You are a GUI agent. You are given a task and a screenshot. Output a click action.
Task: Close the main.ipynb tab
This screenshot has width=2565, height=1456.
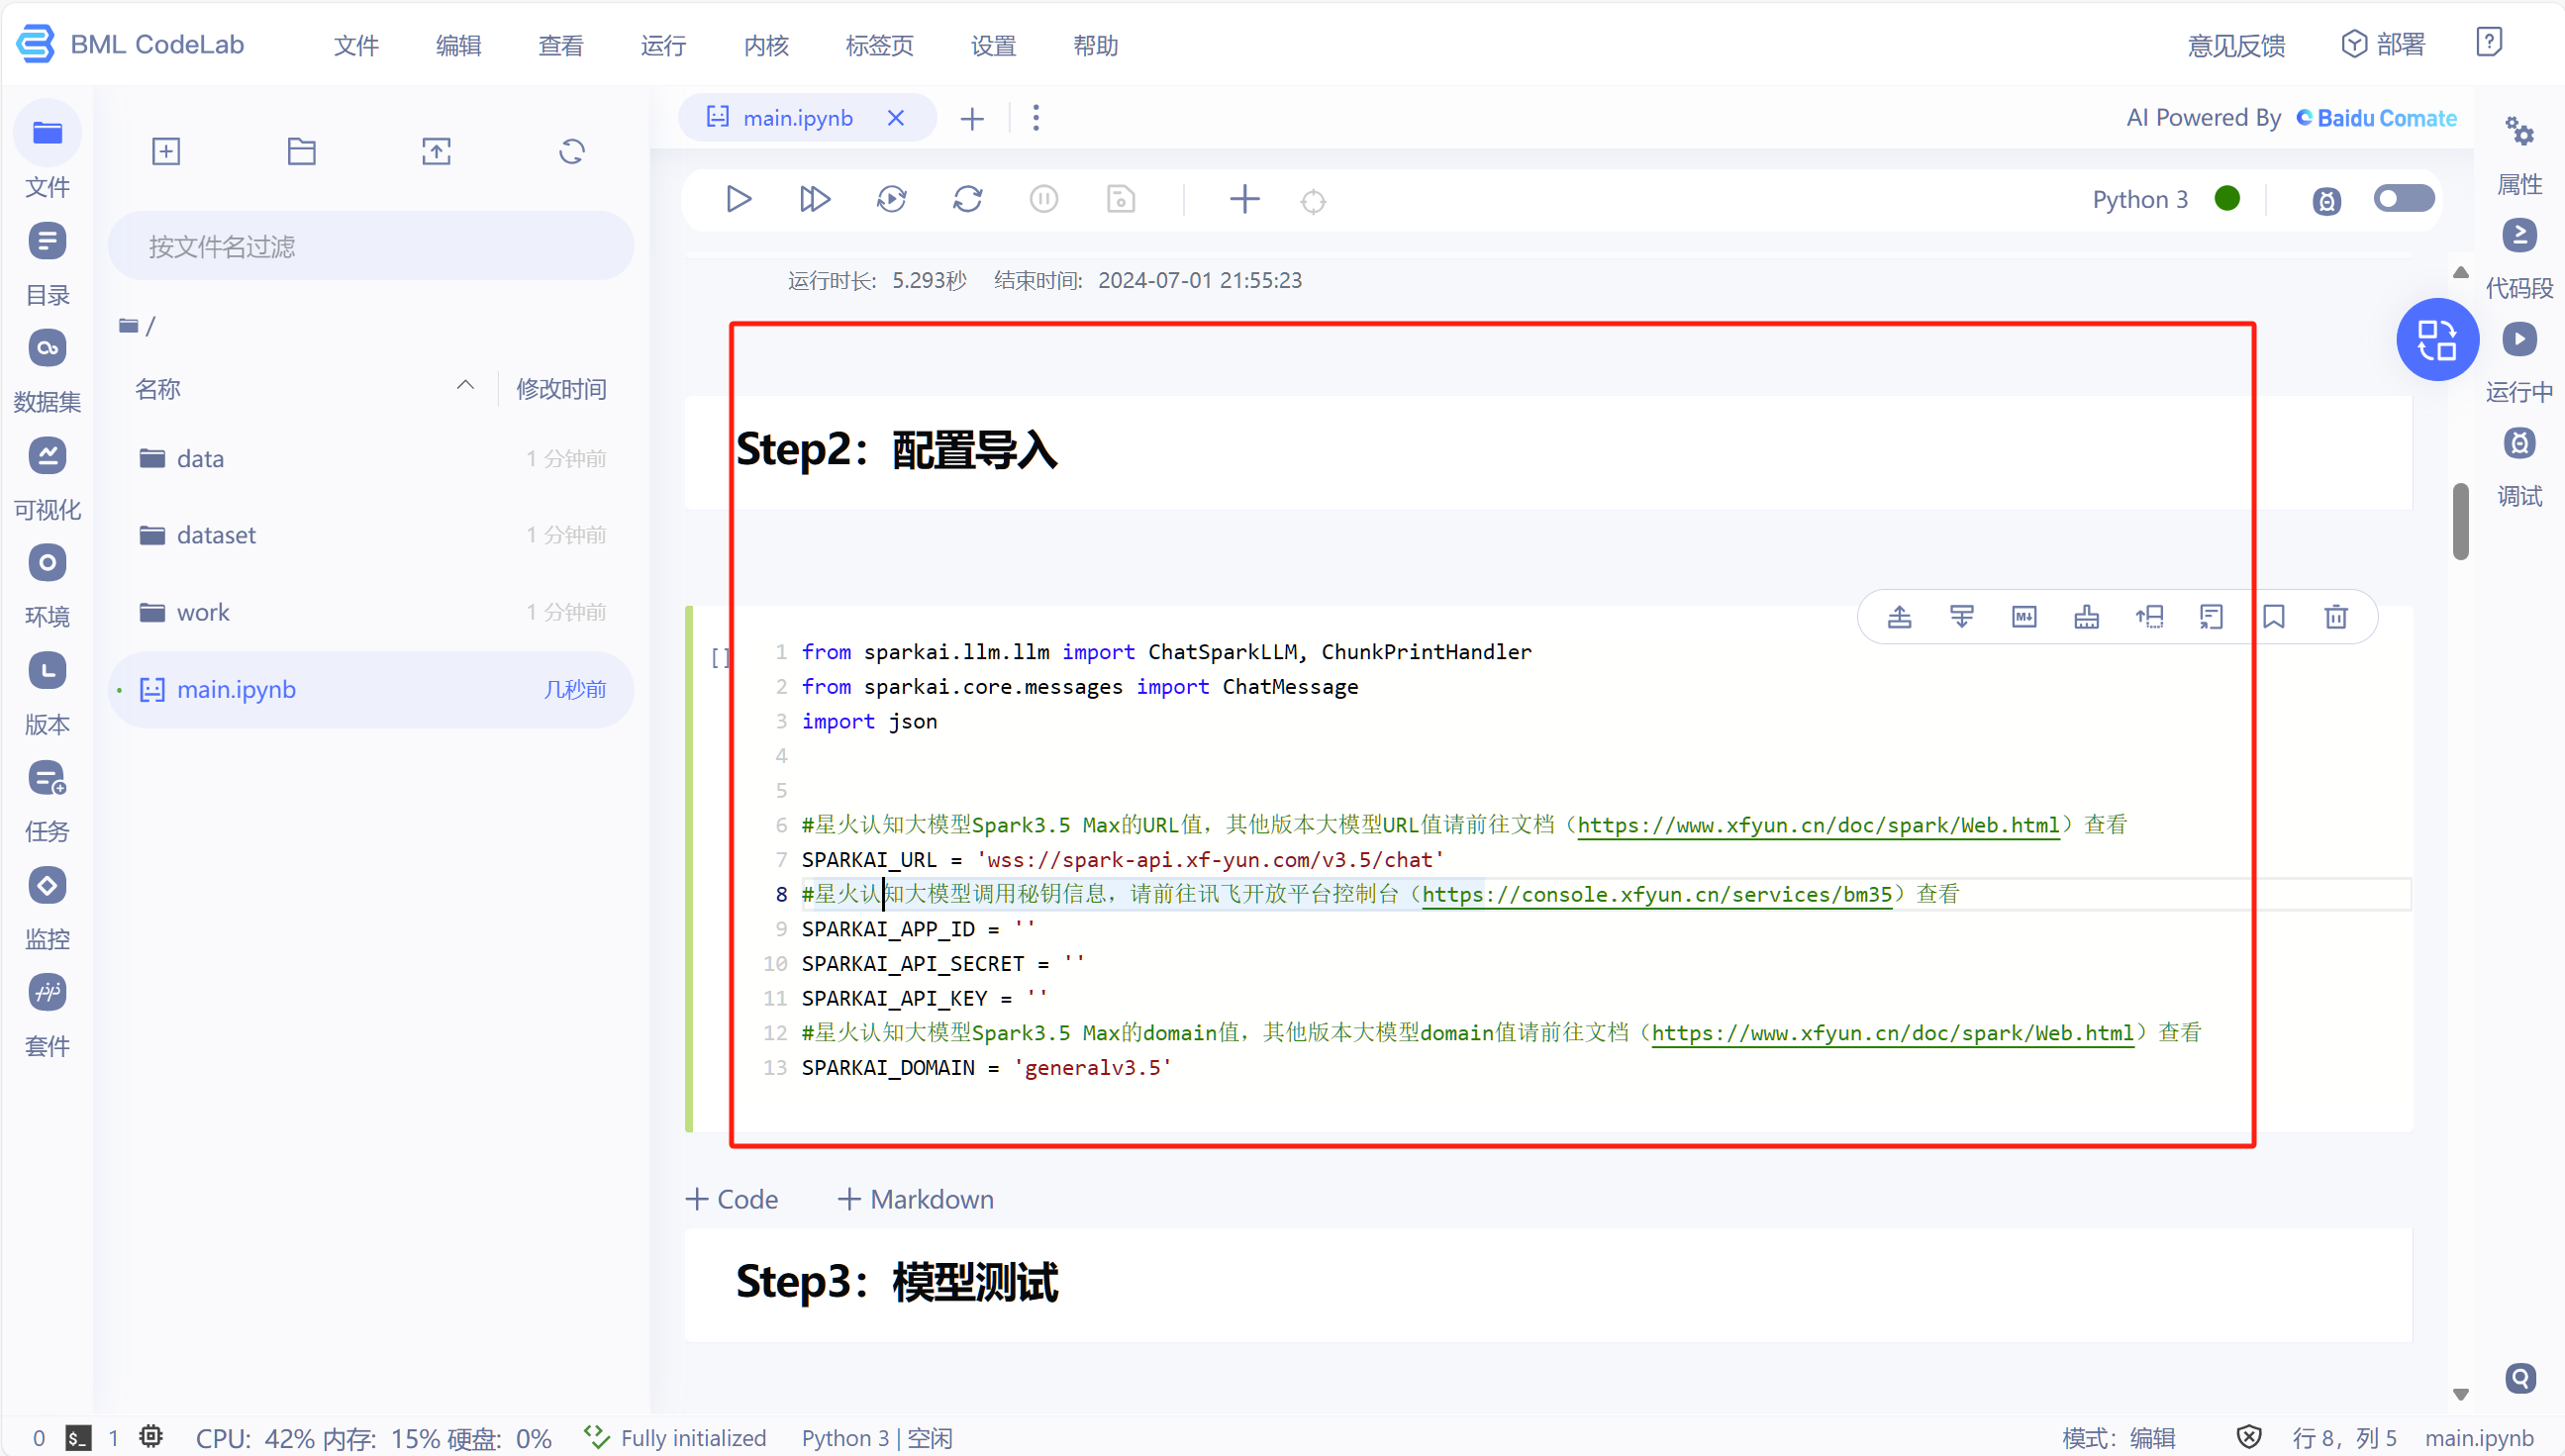(x=895, y=118)
